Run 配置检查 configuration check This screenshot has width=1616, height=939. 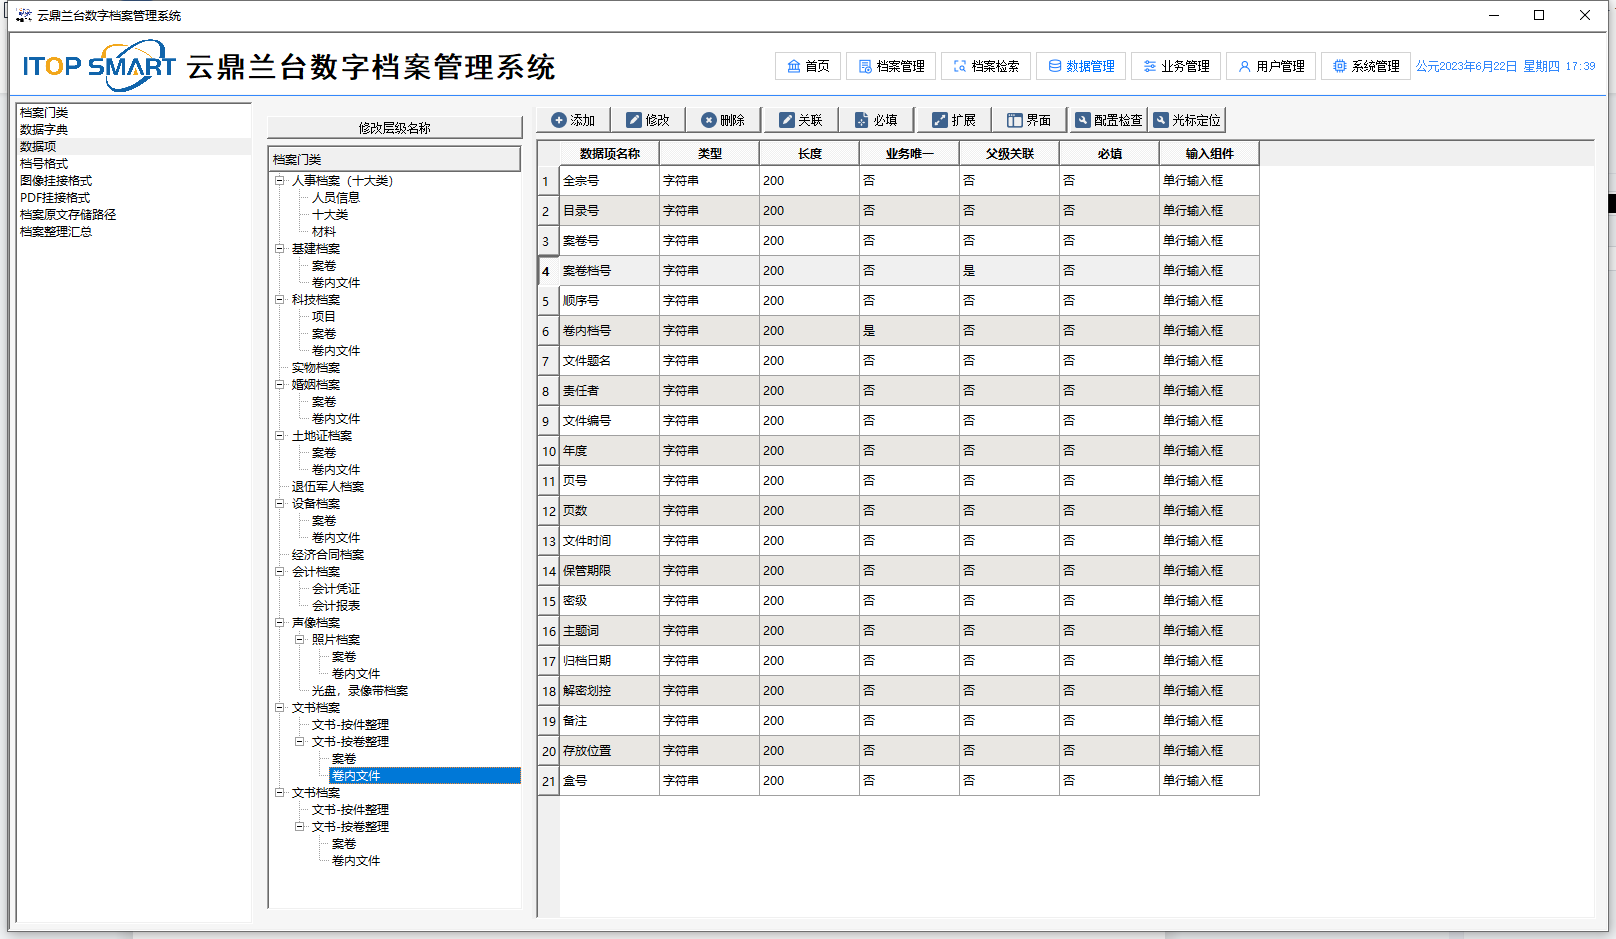[1108, 120]
